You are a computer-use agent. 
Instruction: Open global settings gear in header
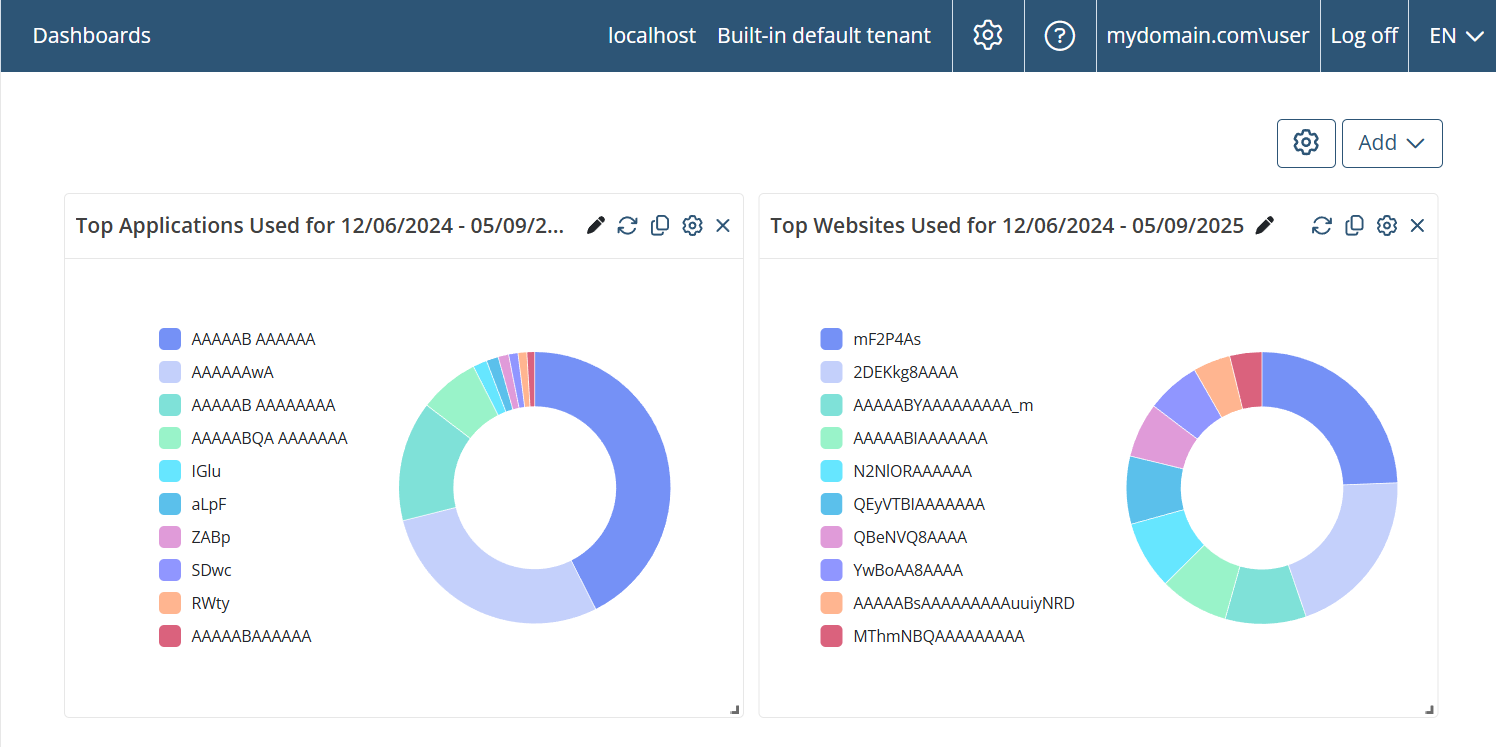(988, 36)
